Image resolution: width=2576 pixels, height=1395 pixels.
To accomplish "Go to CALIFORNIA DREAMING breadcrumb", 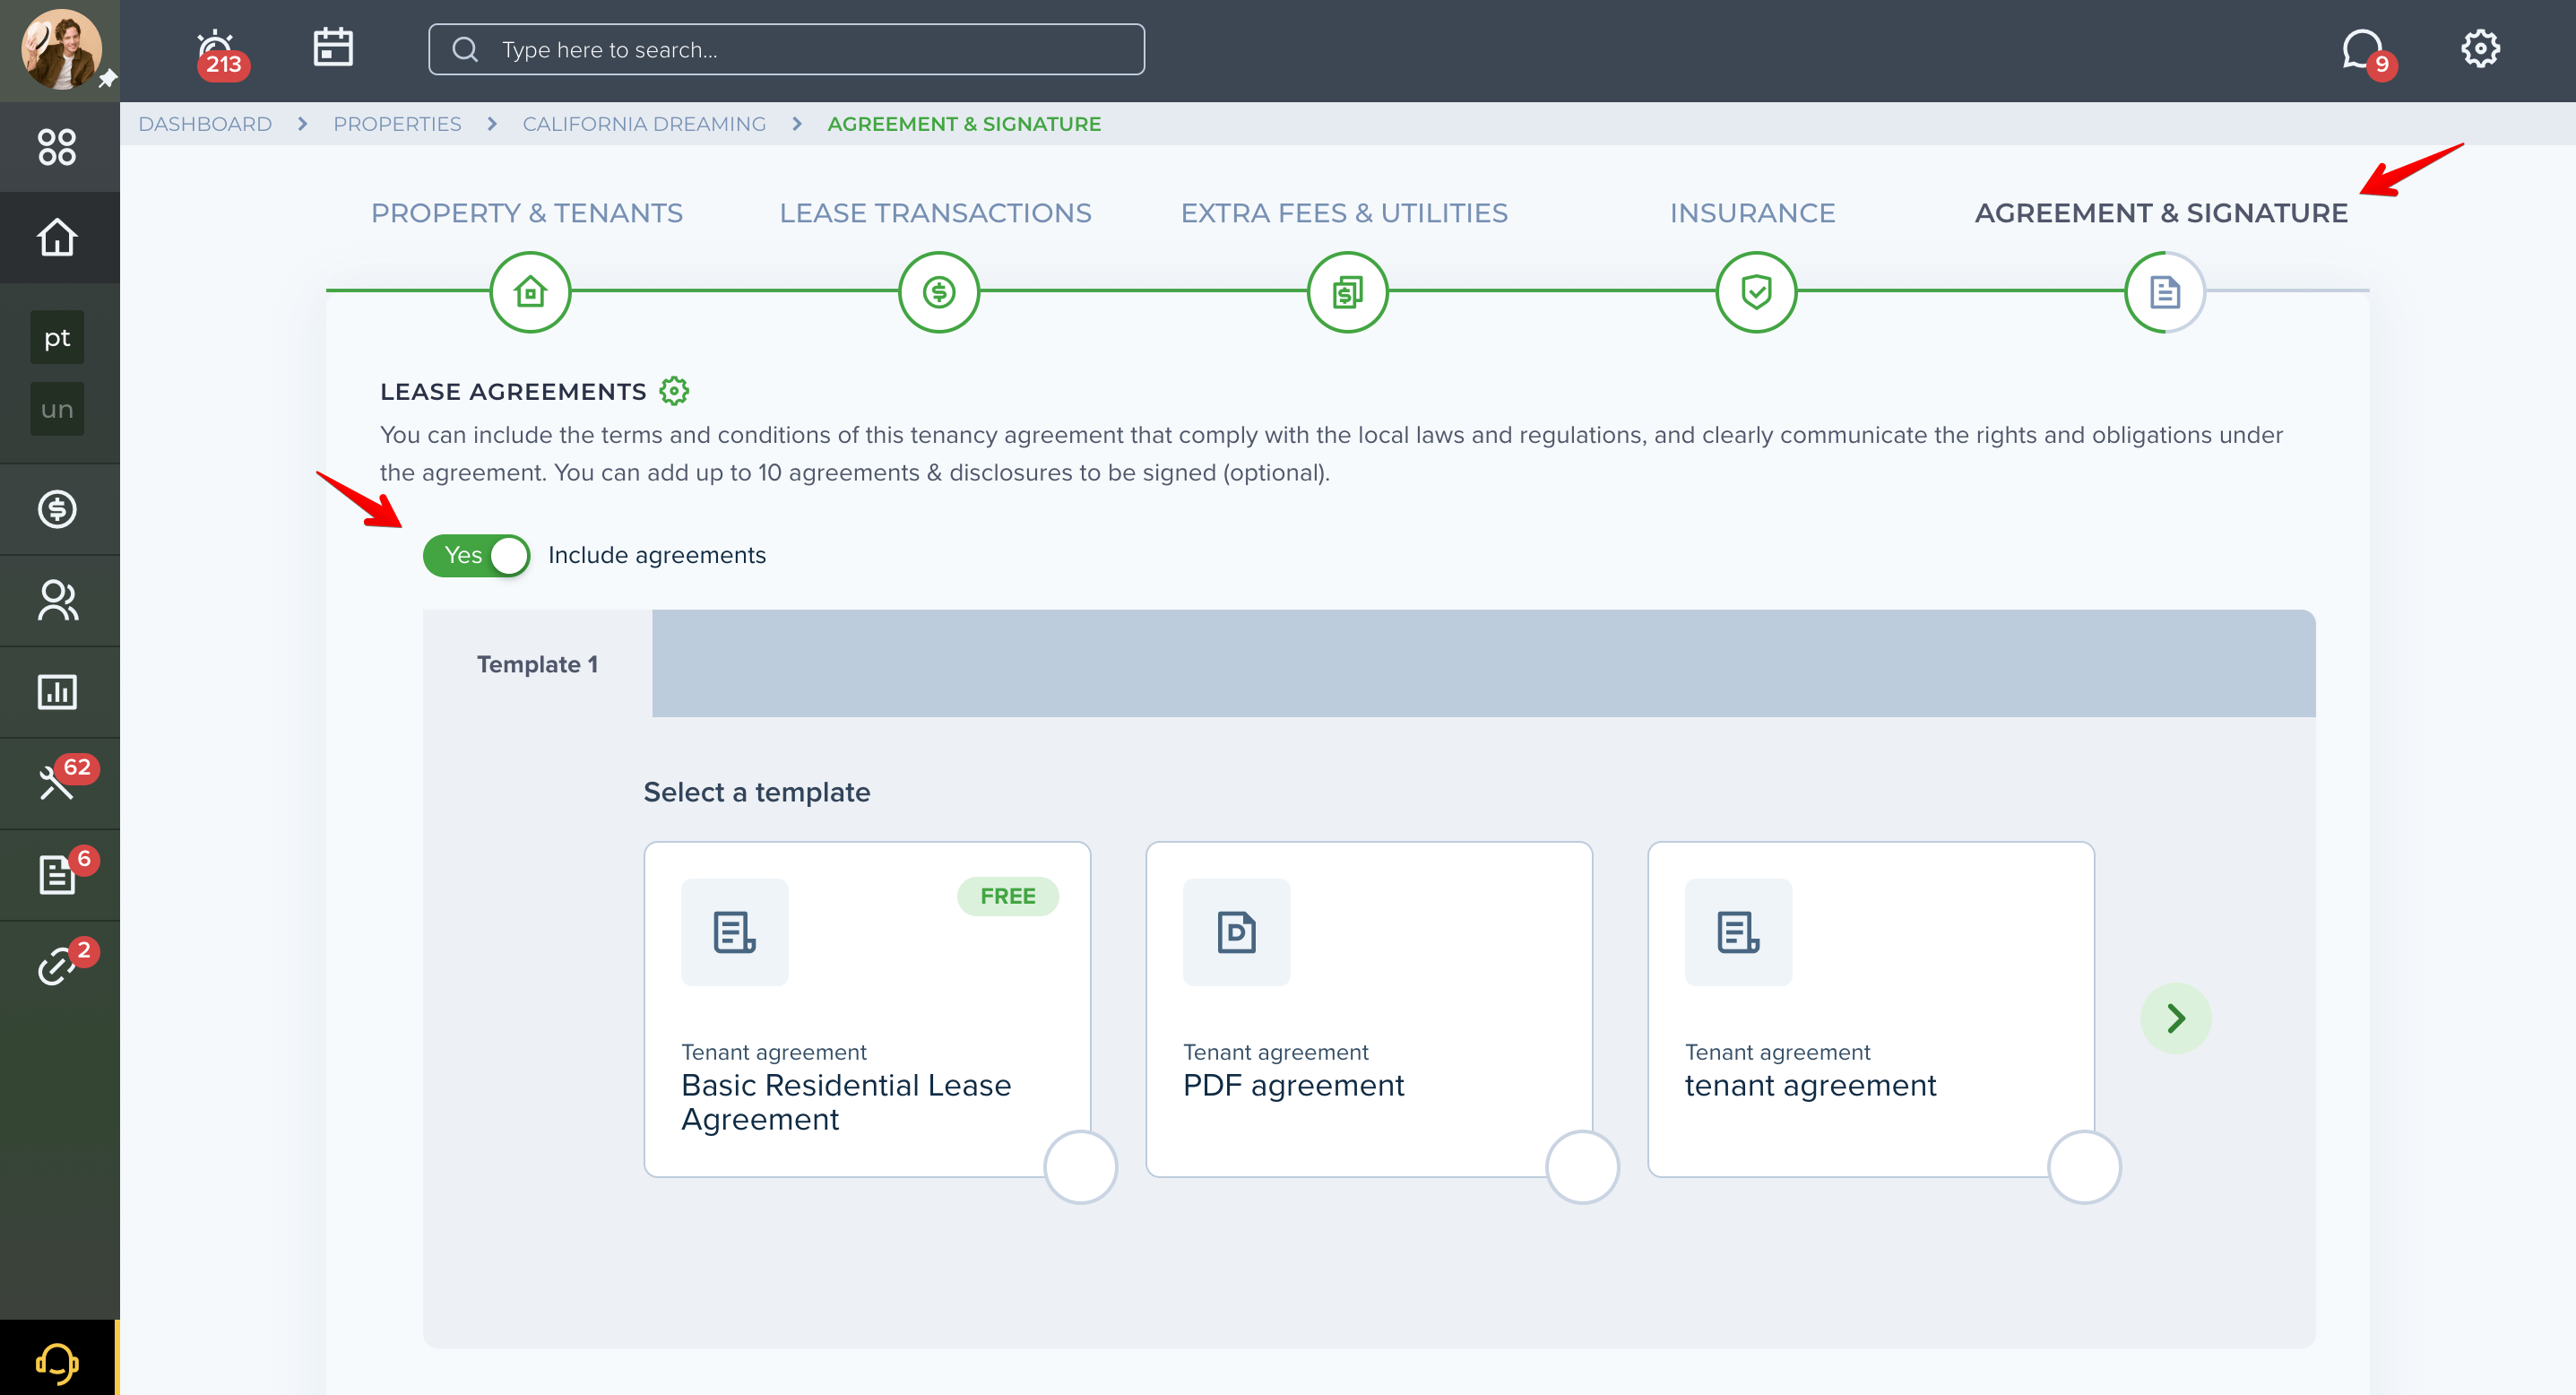I will coord(644,124).
